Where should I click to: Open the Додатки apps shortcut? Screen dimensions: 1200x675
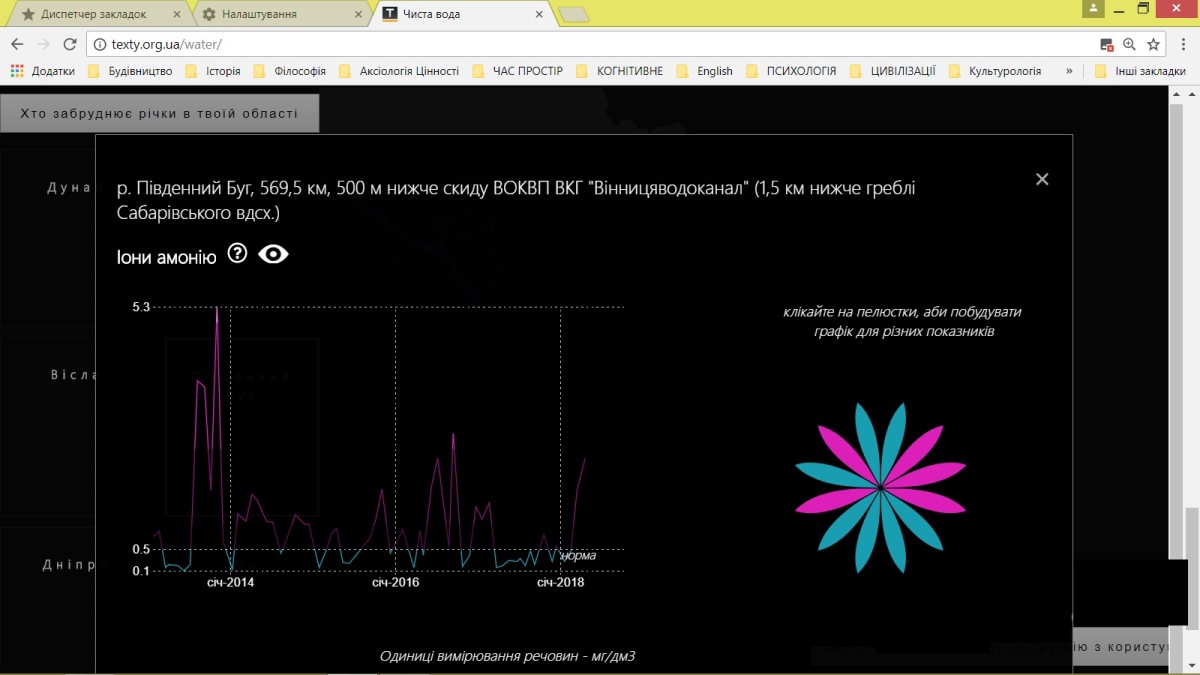pyautogui.click(x=43, y=71)
